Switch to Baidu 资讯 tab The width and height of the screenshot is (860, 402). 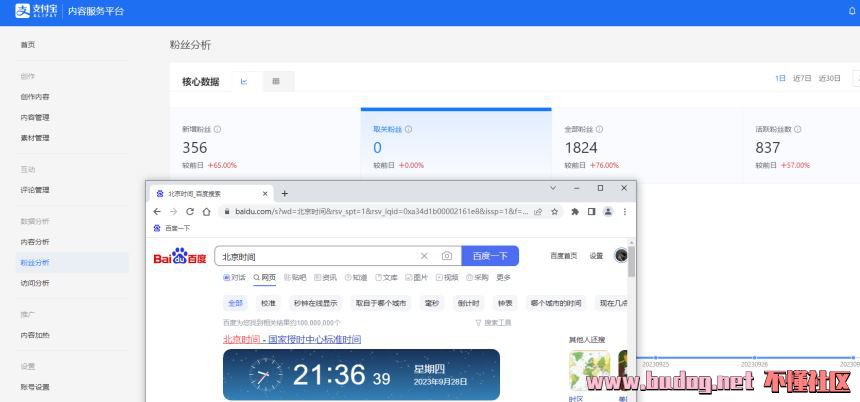click(326, 278)
